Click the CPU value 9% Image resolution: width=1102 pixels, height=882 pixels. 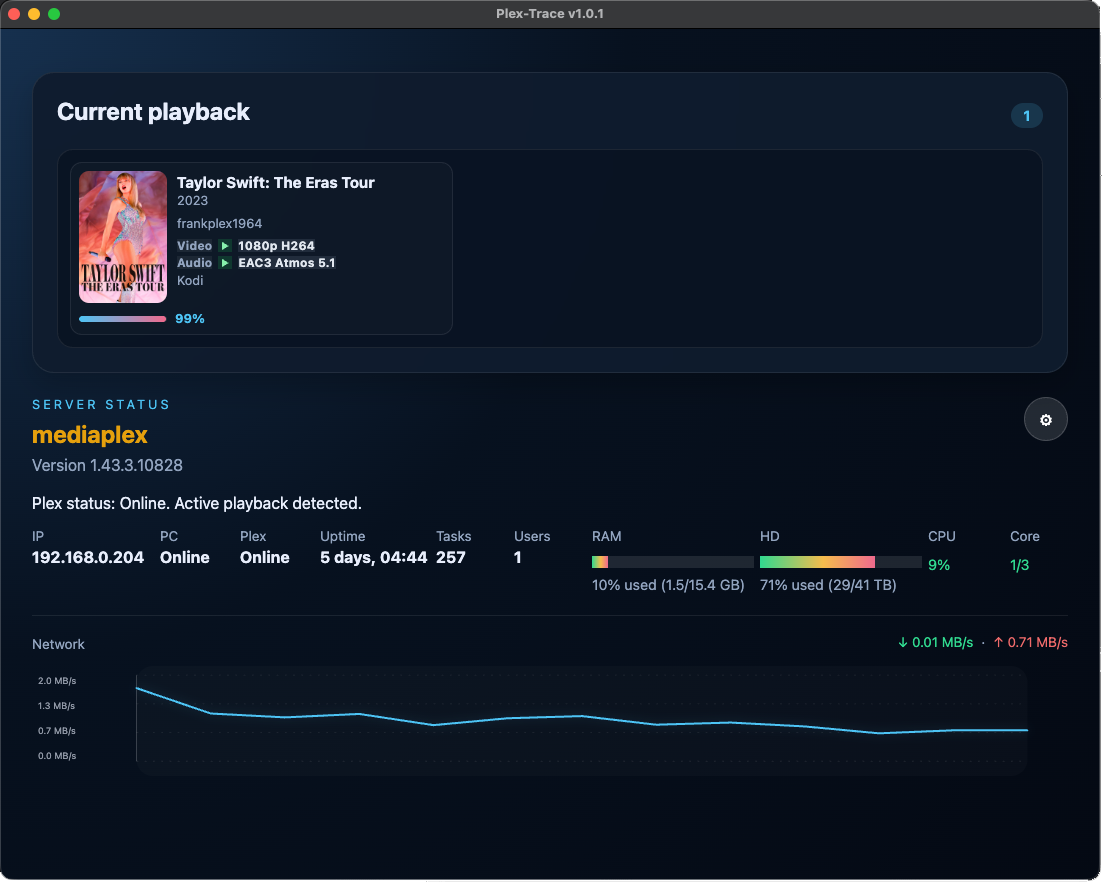(939, 565)
